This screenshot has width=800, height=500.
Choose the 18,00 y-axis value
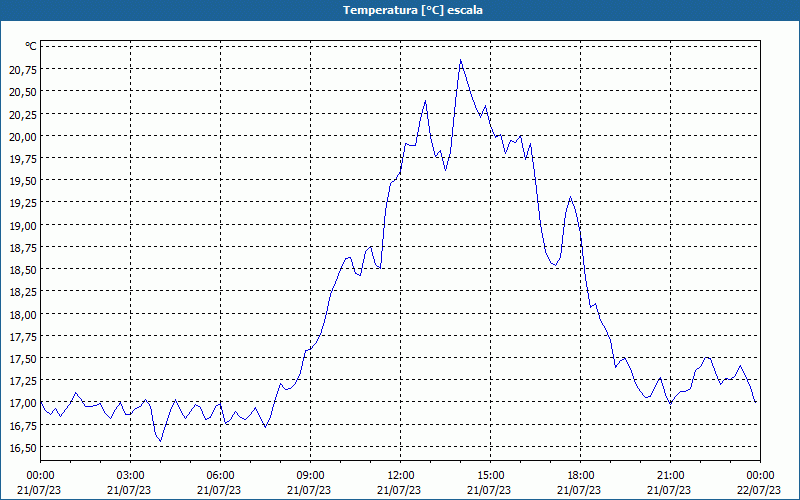click(x=23, y=314)
